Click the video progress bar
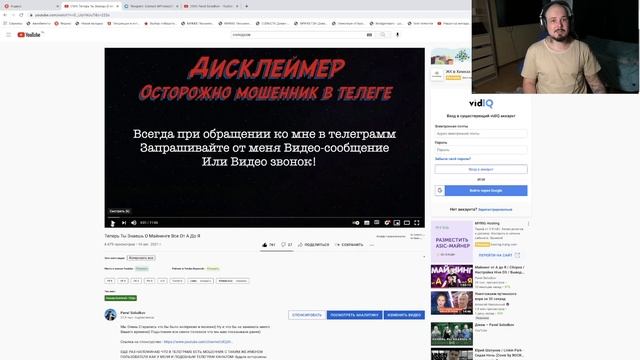The image size is (640, 360). 264,218
